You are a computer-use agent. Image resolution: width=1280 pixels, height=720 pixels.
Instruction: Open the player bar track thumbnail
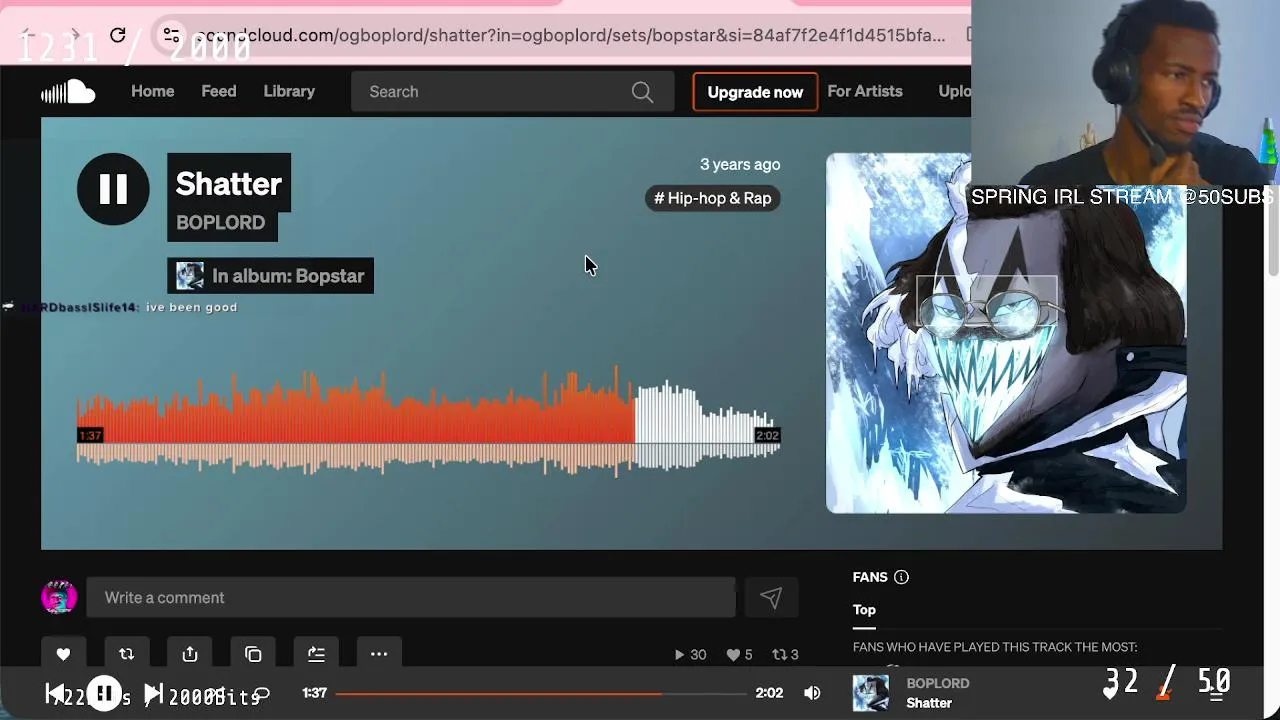point(870,693)
